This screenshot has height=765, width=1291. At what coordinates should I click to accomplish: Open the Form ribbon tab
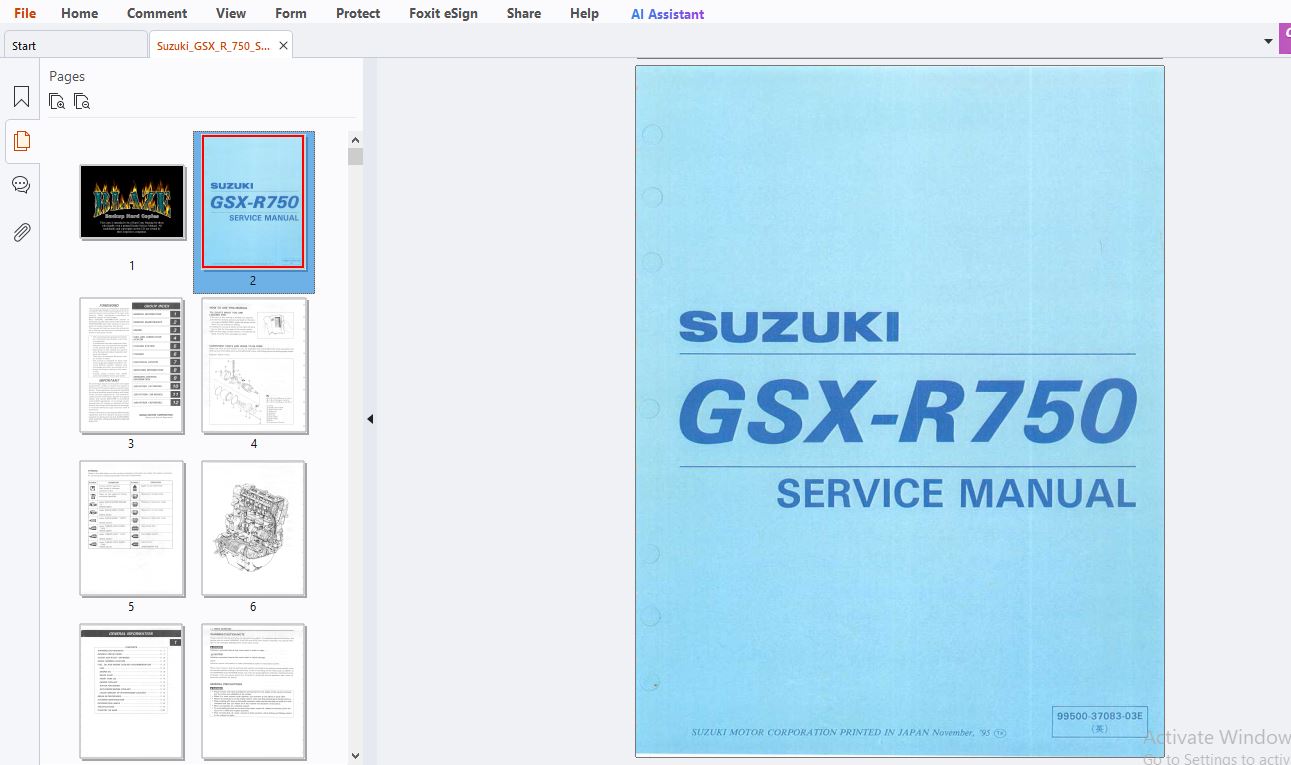point(291,13)
